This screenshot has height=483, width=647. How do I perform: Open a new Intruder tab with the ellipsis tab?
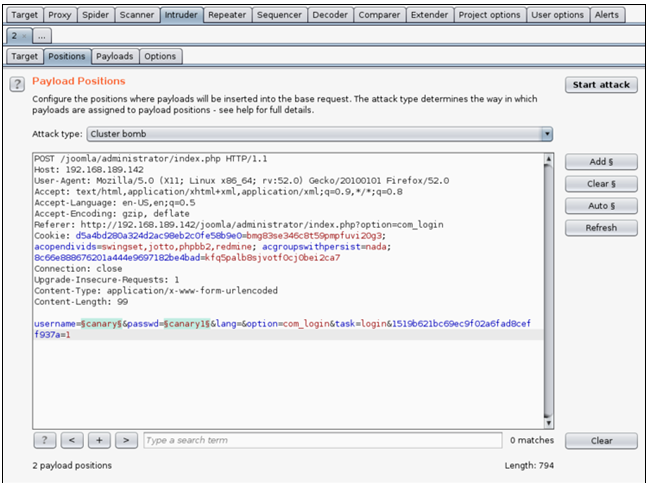[x=42, y=36]
